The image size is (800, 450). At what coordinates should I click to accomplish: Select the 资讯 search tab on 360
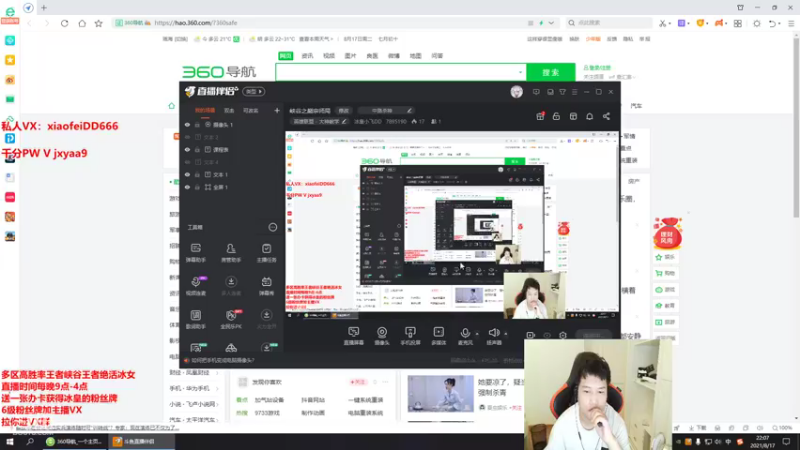[307, 56]
